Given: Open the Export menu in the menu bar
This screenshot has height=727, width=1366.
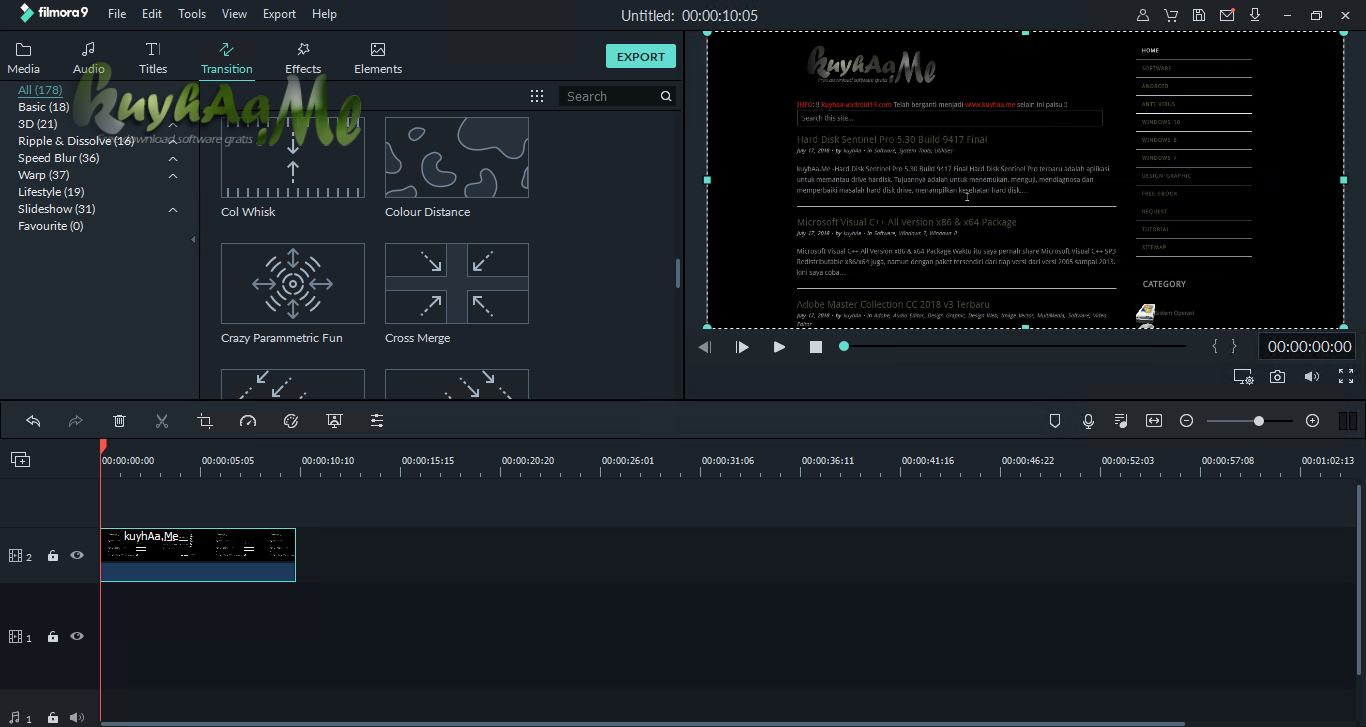Looking at the screenshot, I should pyautogui.click(x=279, y=14).
